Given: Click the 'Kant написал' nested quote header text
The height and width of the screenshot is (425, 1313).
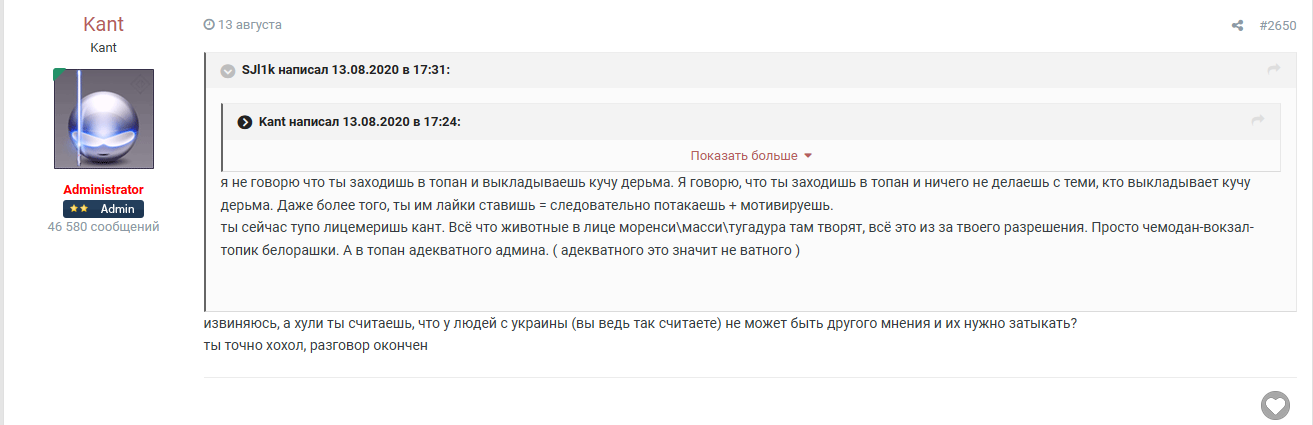Looking at the screenshot, I should click(359, 122).
